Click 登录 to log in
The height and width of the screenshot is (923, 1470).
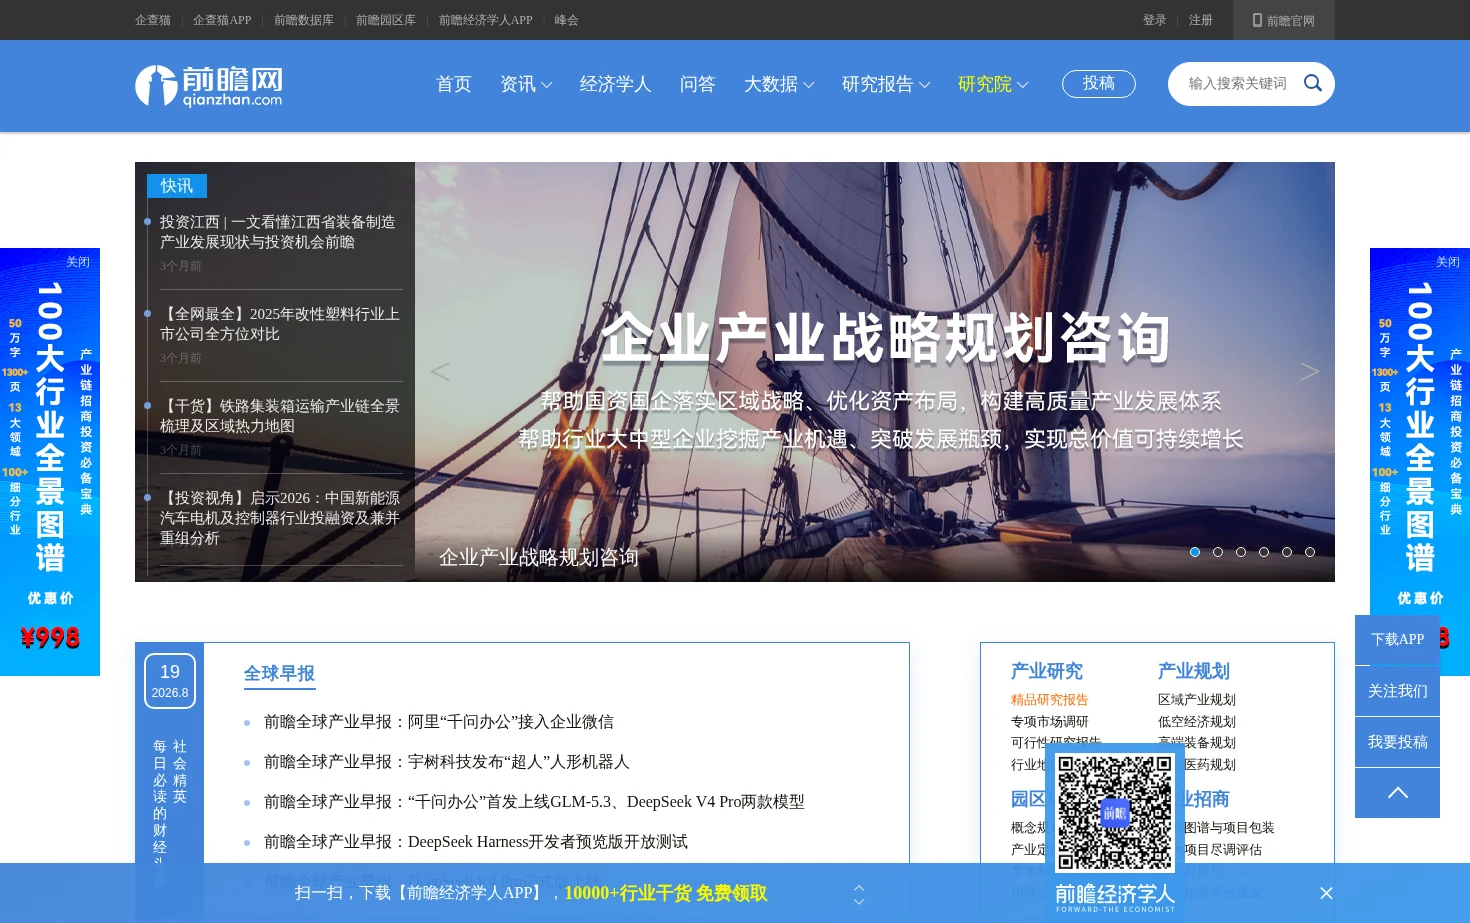1155,20
